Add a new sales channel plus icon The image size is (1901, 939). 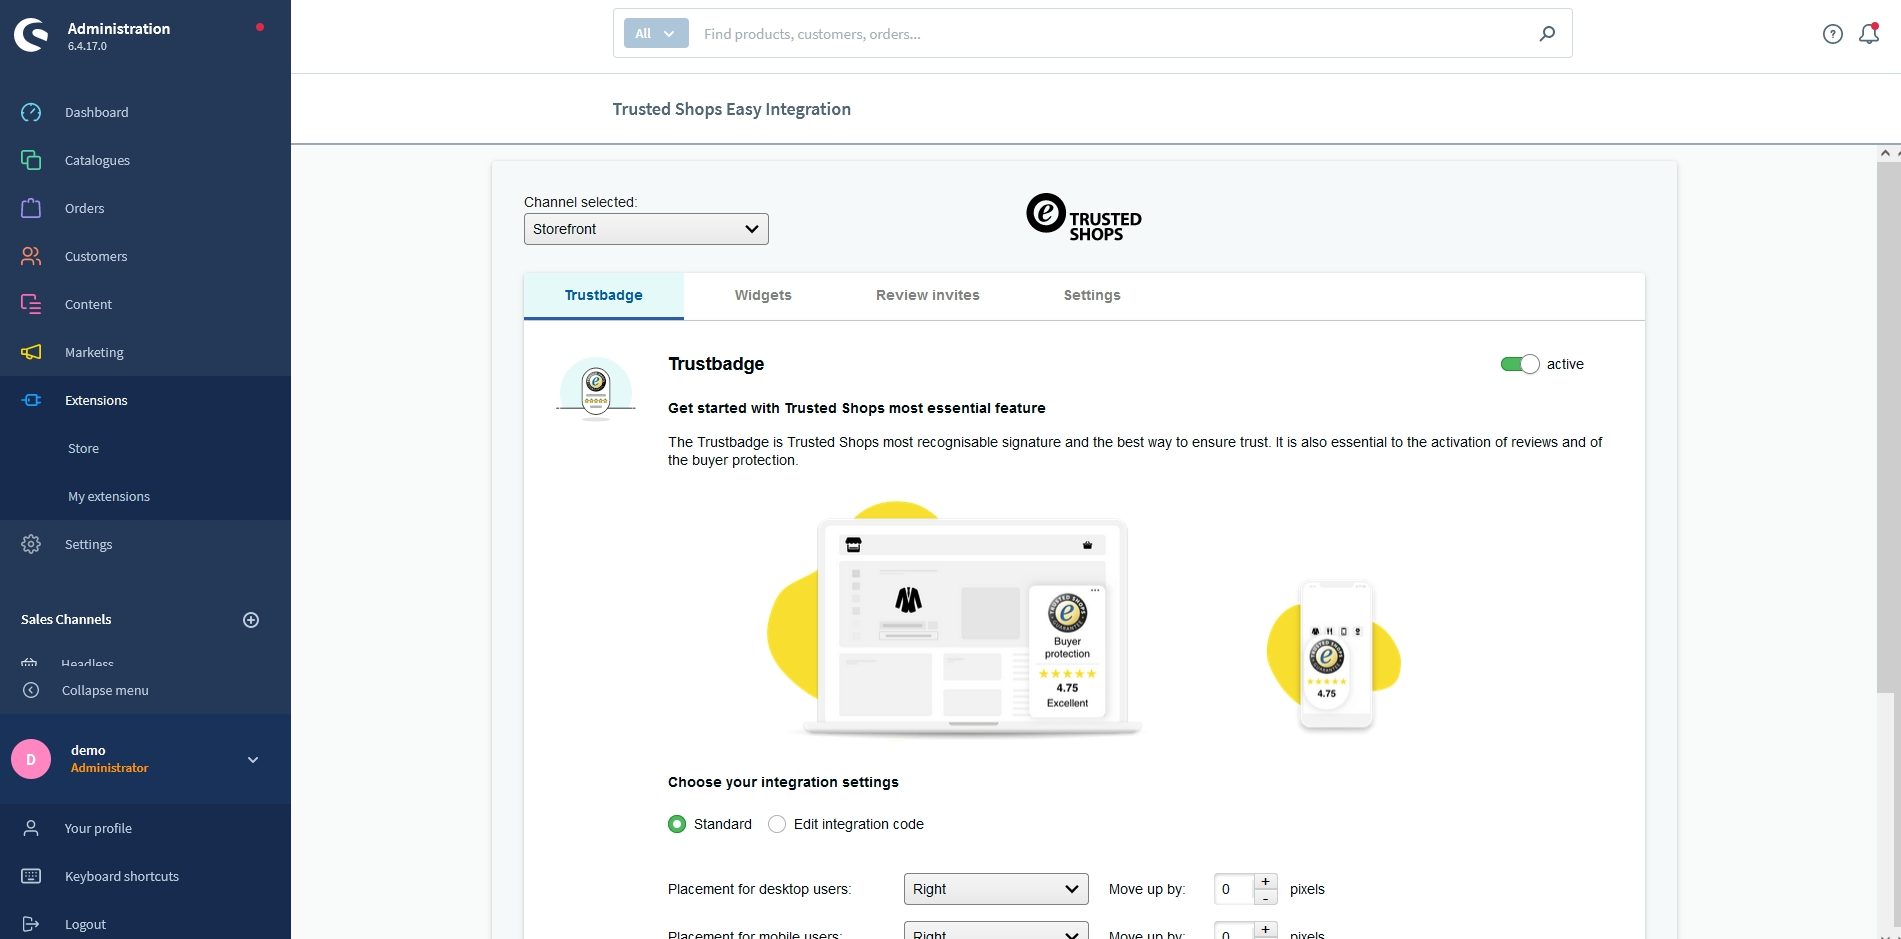tap(251, 620)
